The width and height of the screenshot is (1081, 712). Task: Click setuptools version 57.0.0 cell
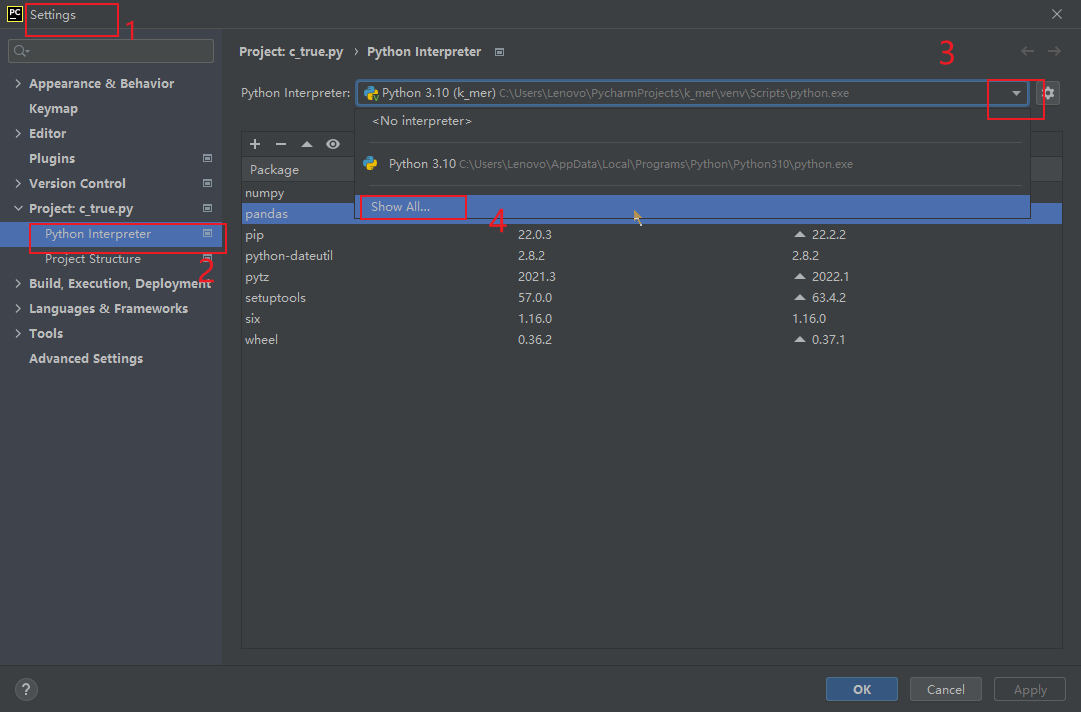click(535, 298)
